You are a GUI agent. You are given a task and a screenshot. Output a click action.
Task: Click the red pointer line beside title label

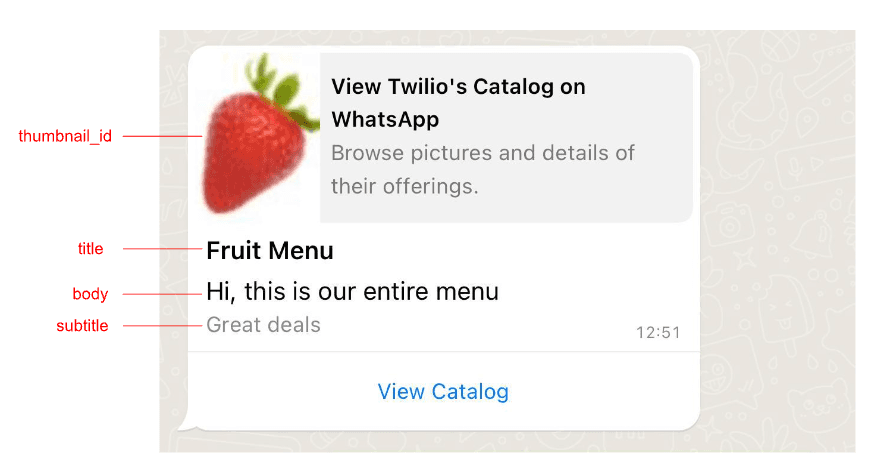coord(164,249)
